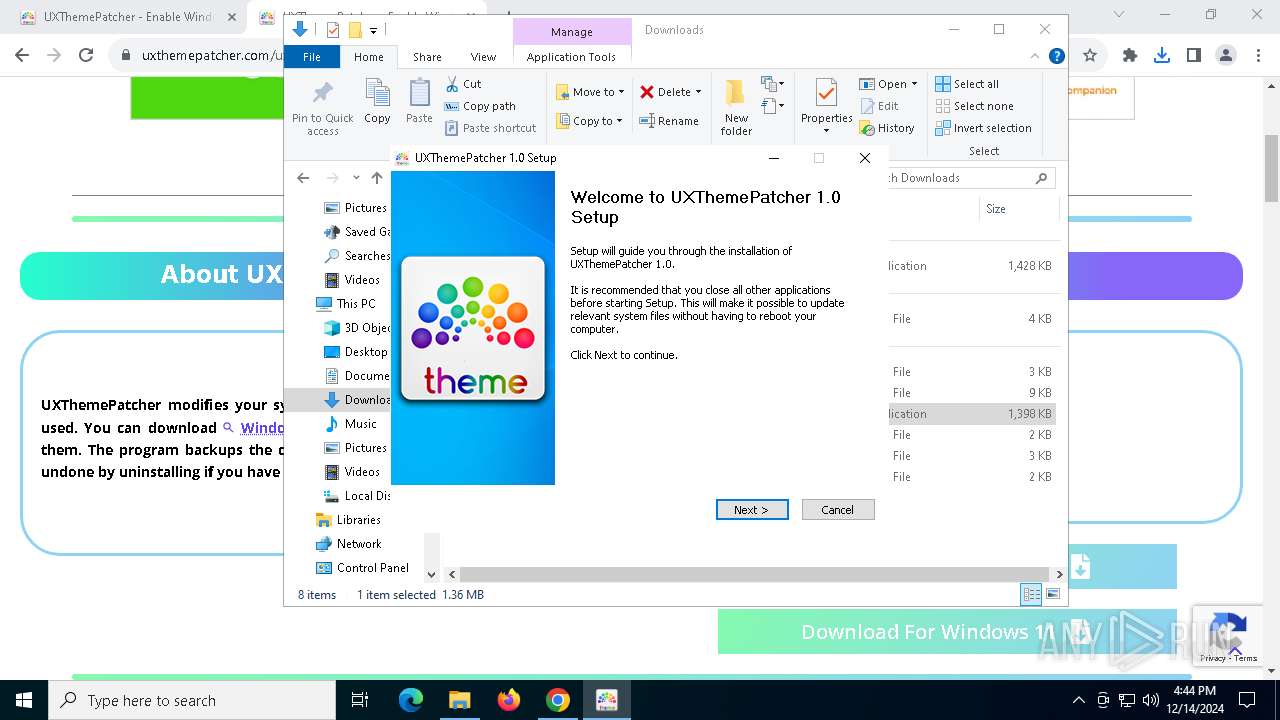
Task: Go up one folder in Explorer
Action: coord(377,178)
